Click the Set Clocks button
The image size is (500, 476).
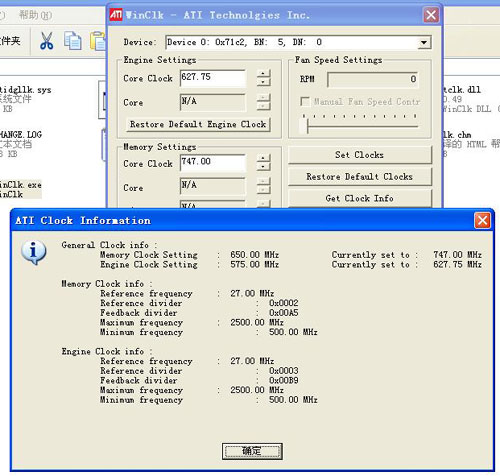[x=360, y=155]
